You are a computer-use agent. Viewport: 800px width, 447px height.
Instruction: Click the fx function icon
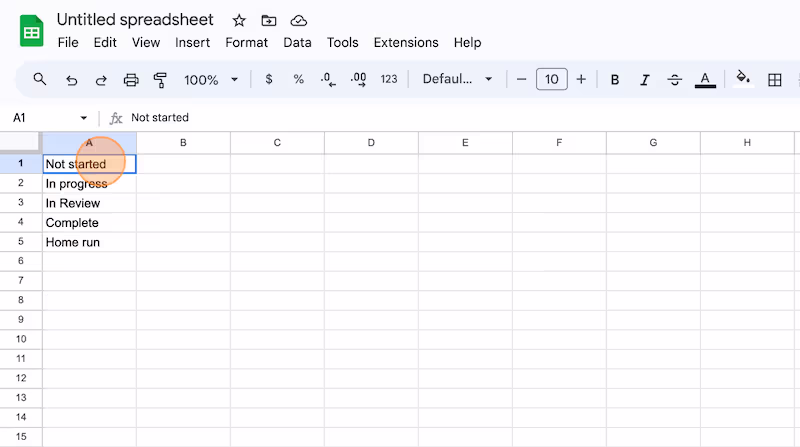[x=116, y=118]
